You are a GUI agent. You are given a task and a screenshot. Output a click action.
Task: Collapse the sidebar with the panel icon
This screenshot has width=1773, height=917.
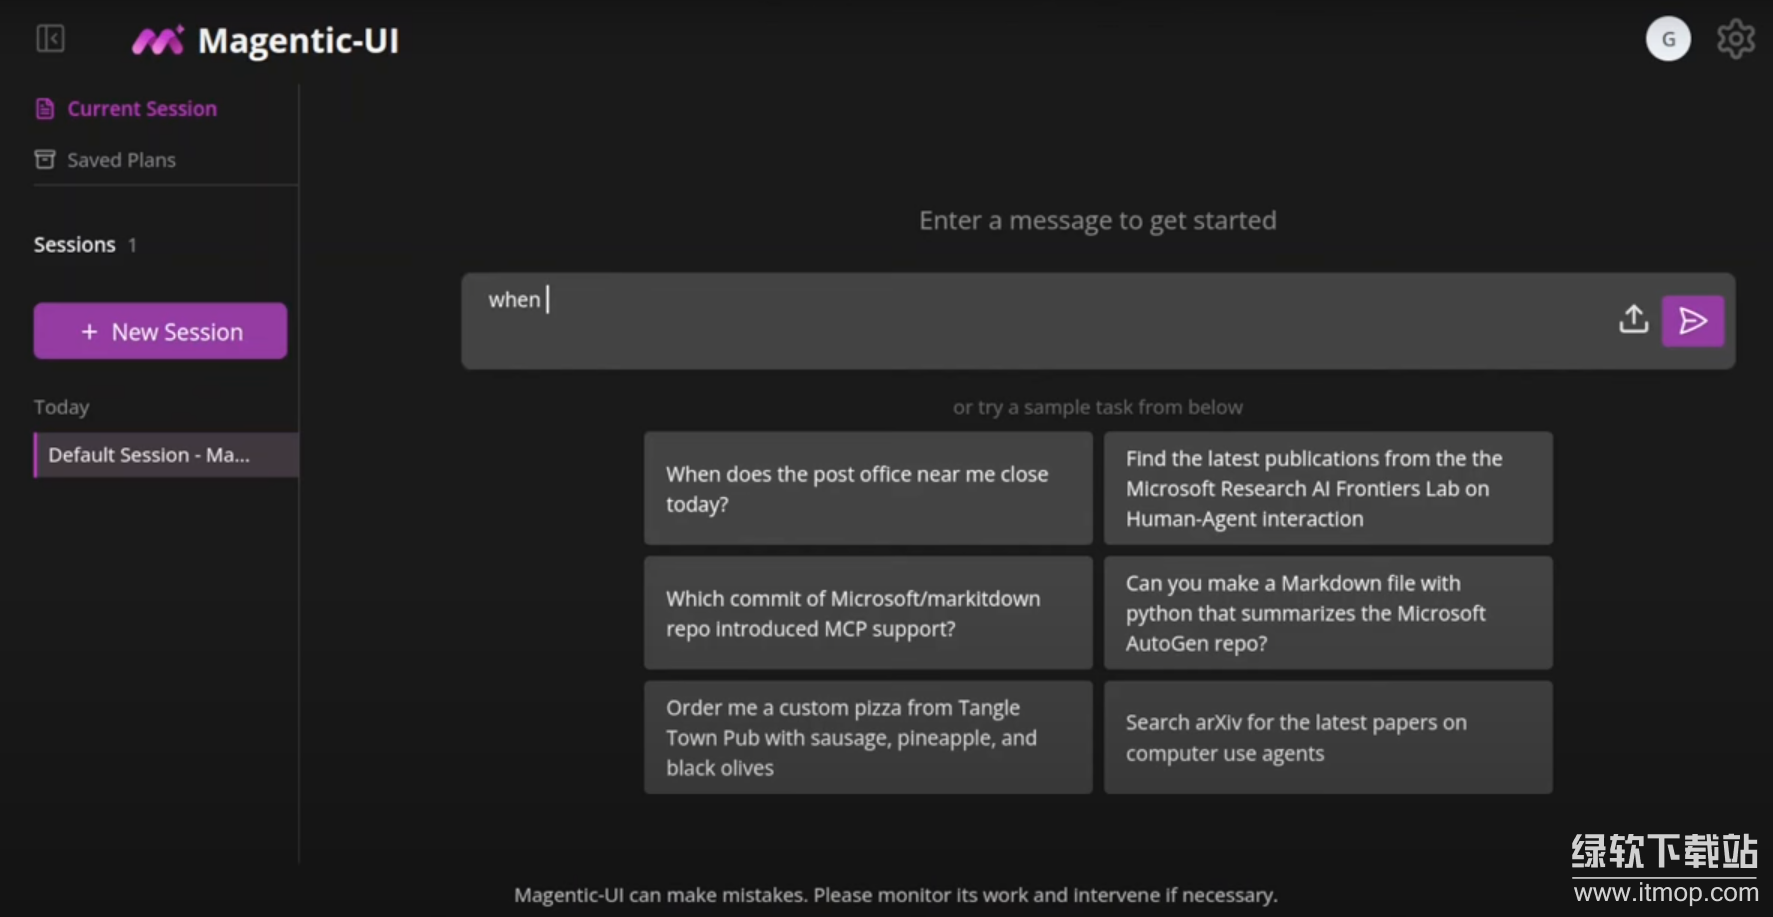(x=50, y=39)
